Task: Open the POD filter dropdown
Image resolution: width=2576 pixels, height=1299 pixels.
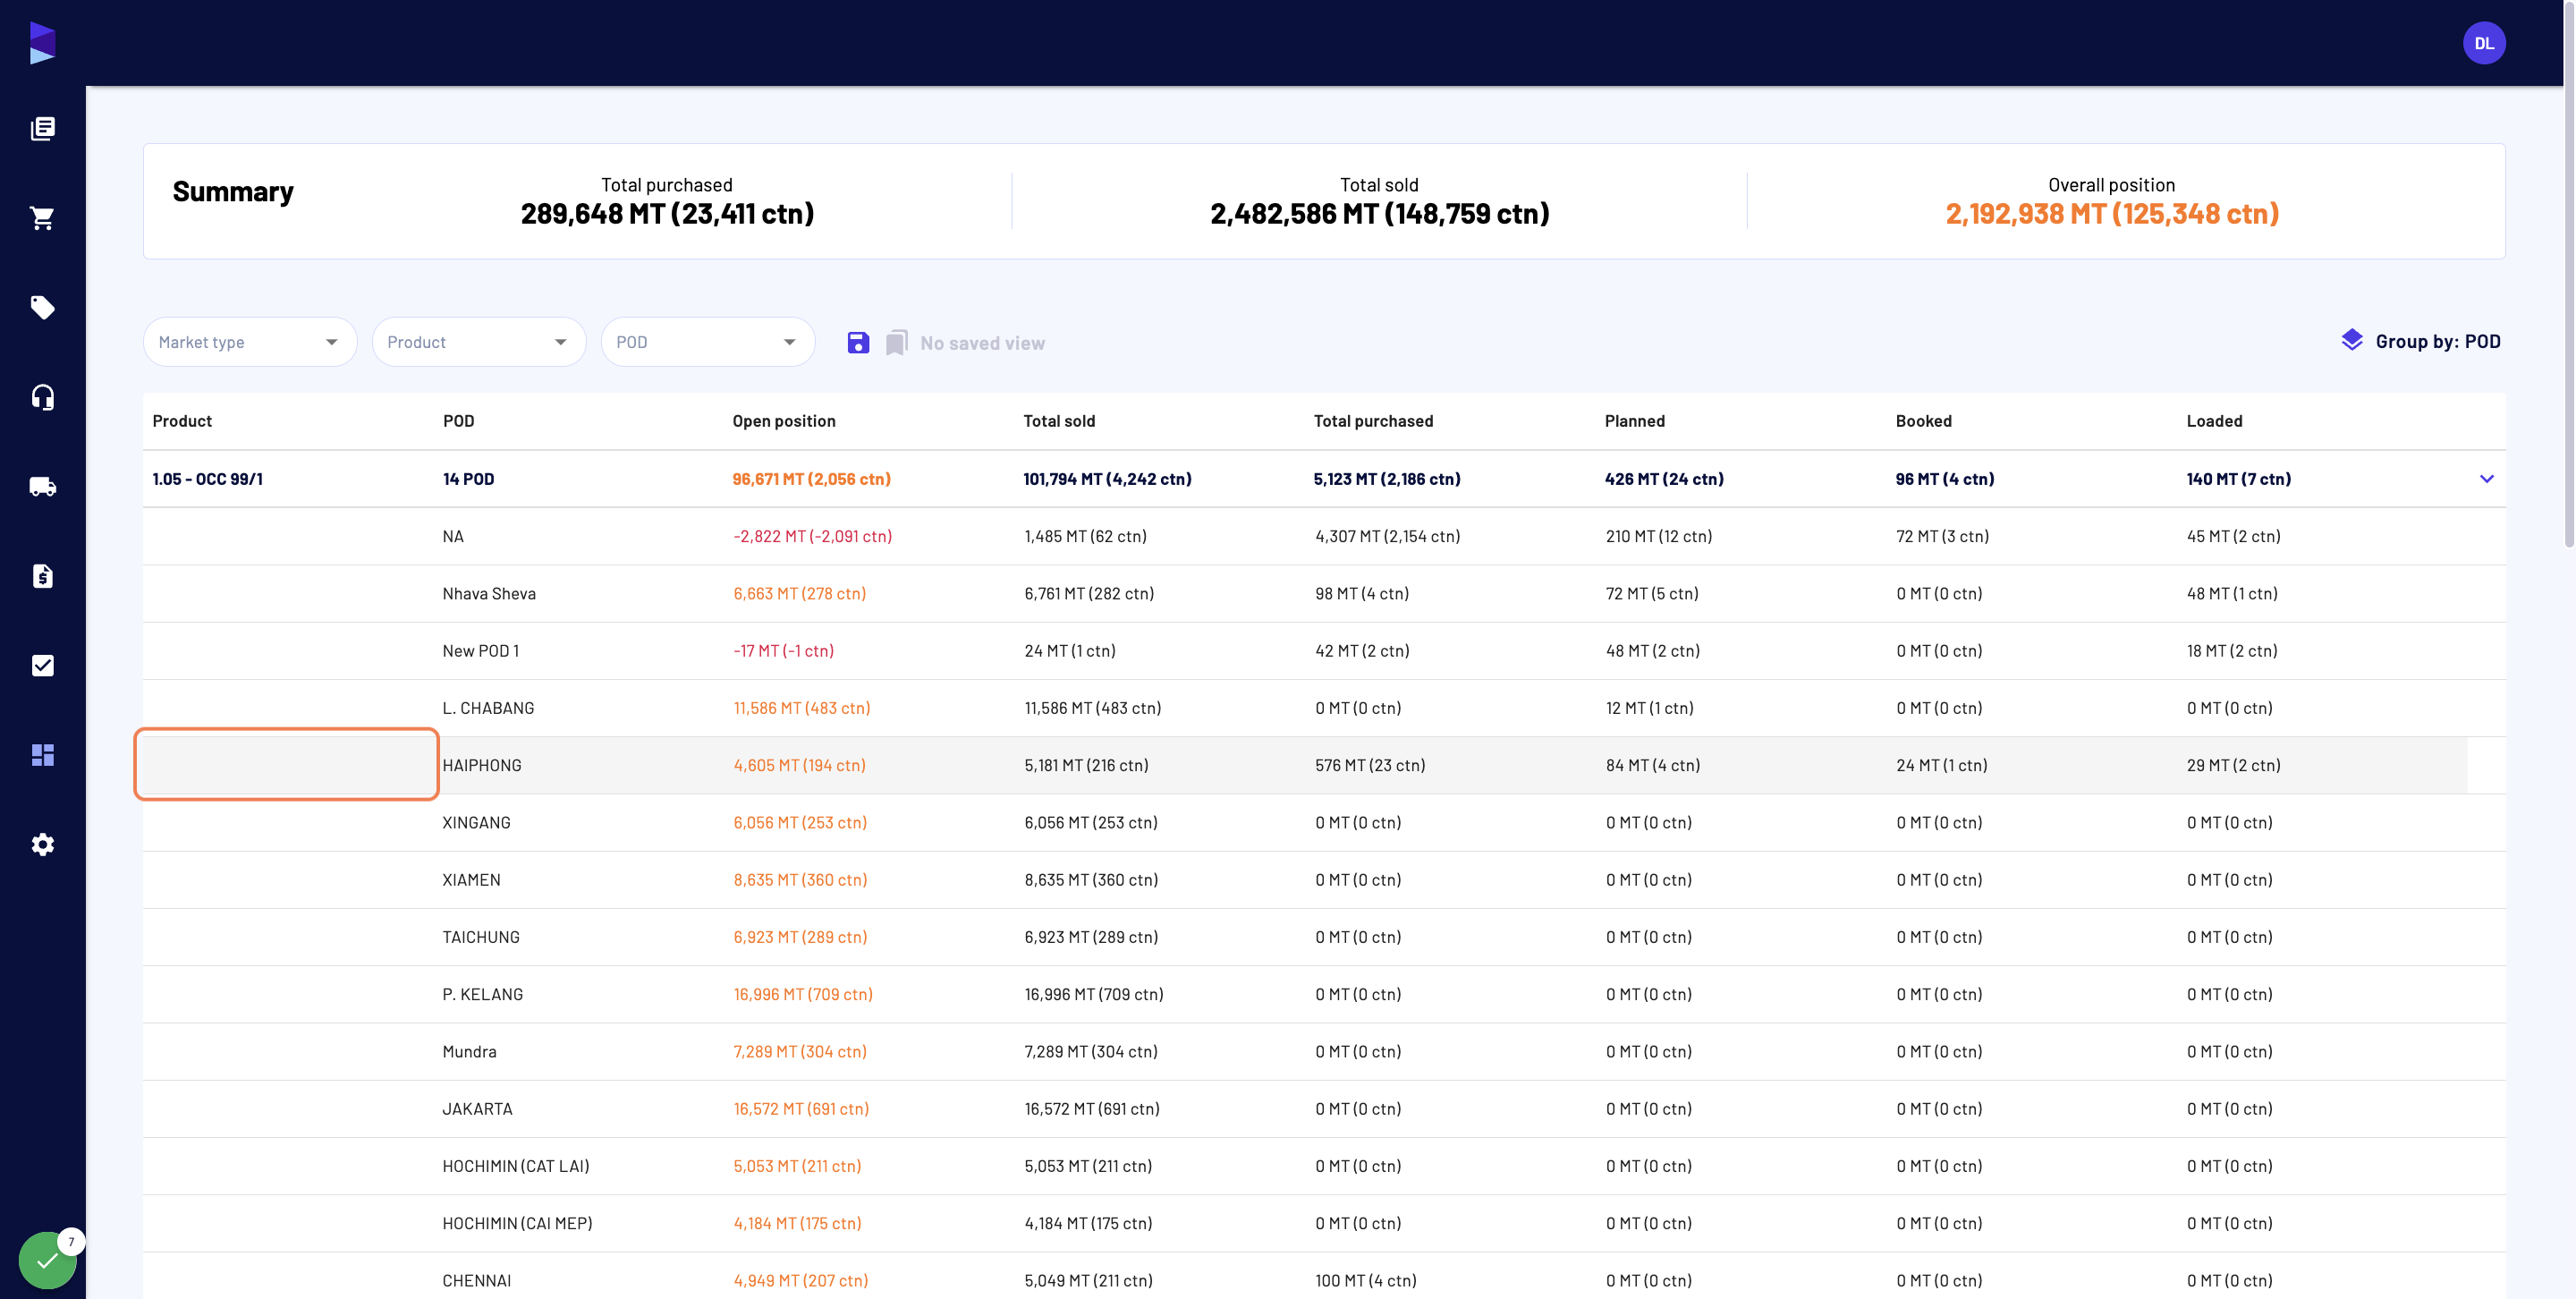Action: tap(707, 342)
